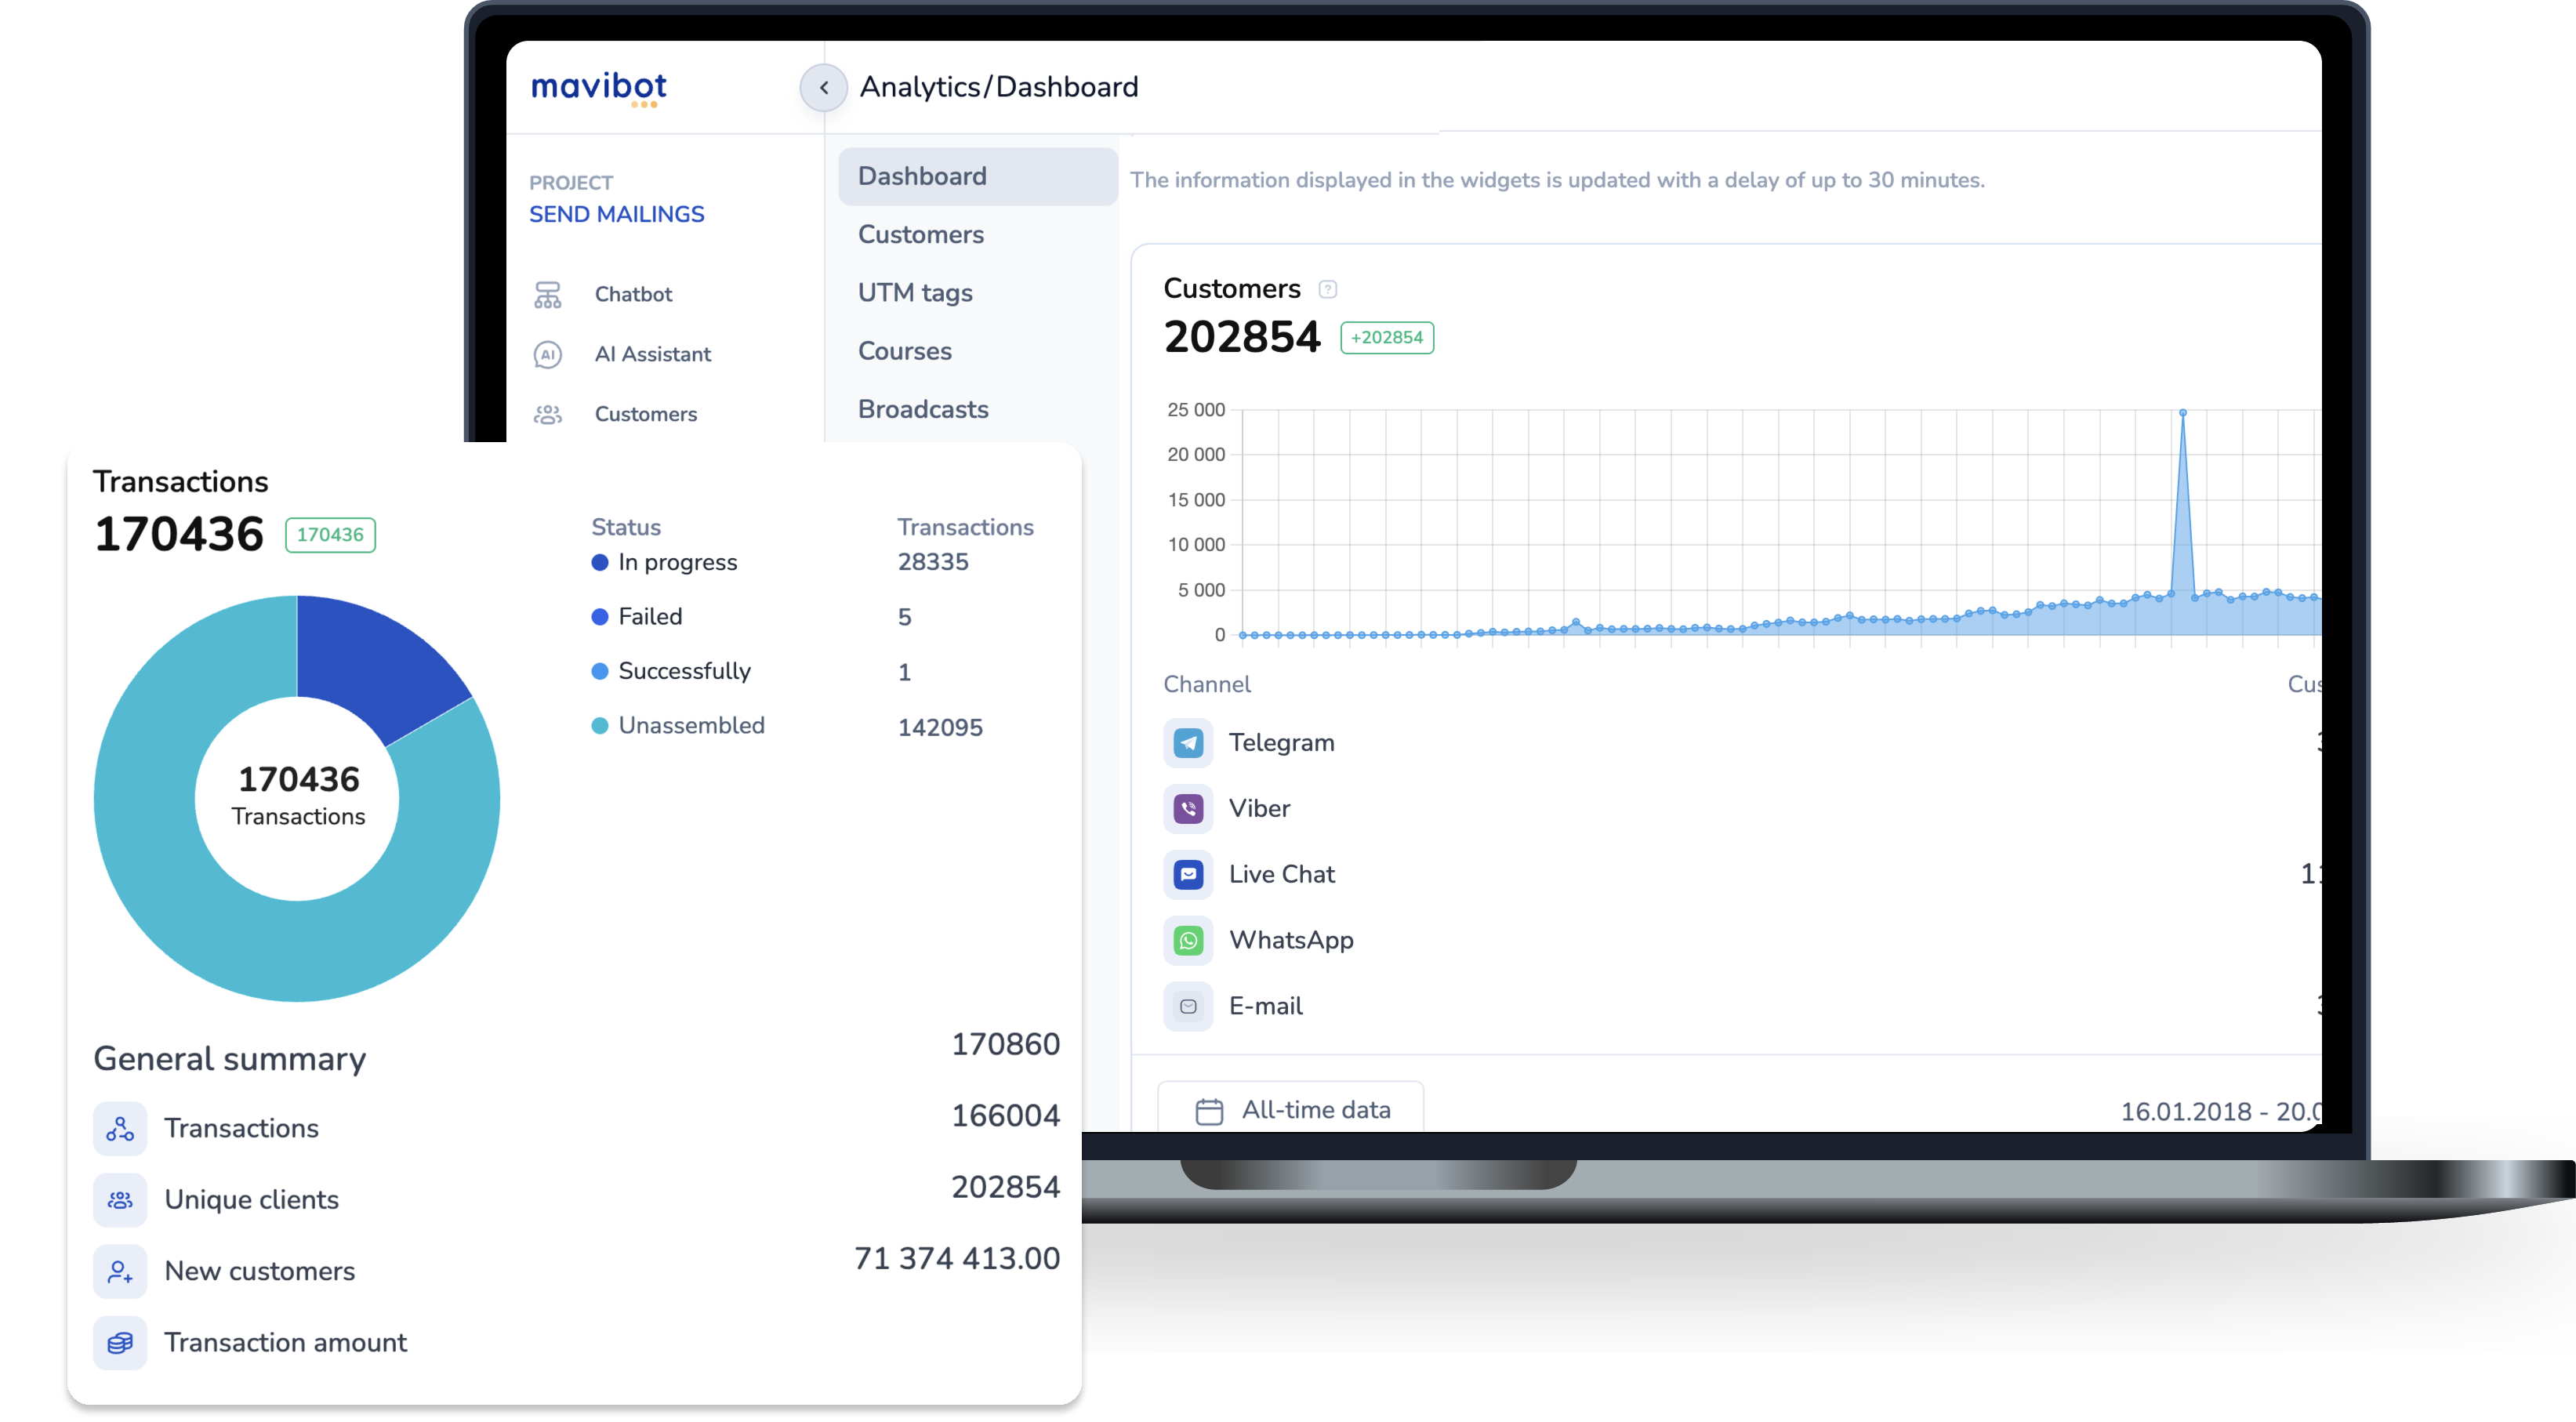
Task: Open the AI Assistant icon
Action: click(547, 354)
